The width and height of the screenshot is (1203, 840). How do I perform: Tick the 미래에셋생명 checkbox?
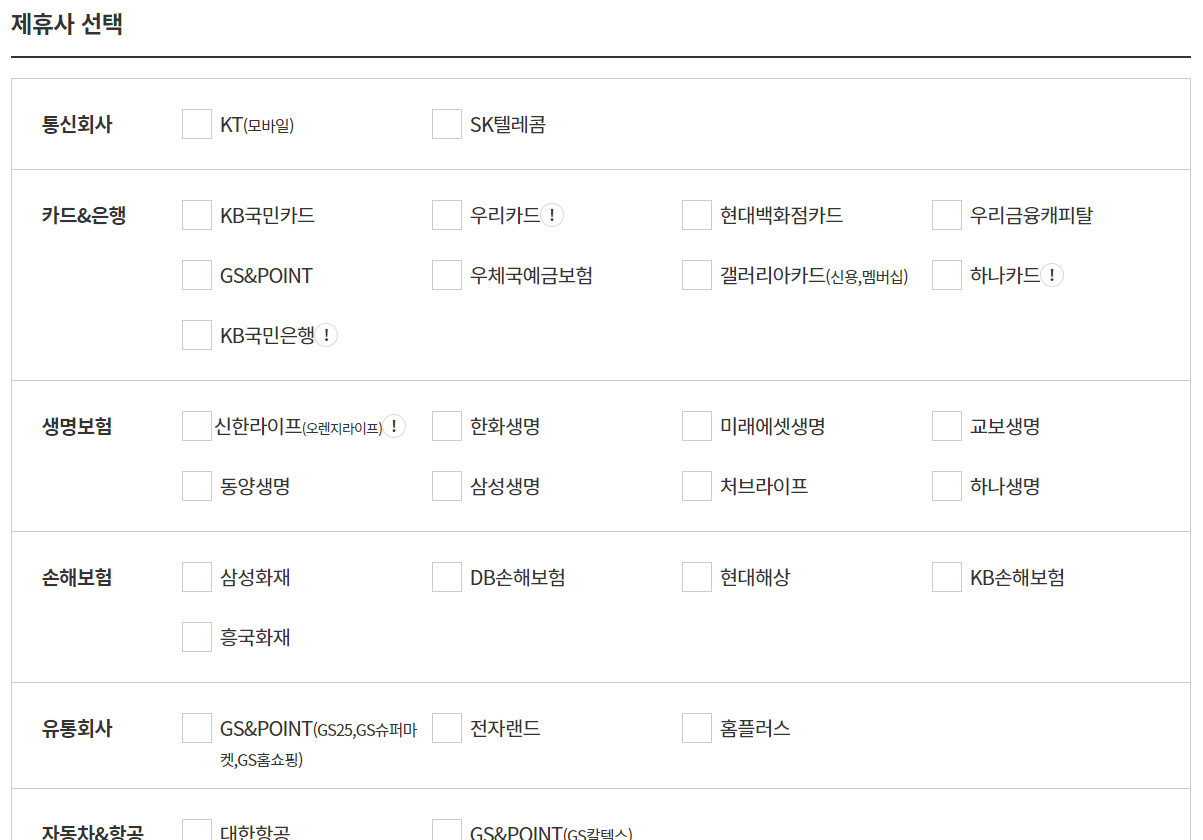coord(697,426)
